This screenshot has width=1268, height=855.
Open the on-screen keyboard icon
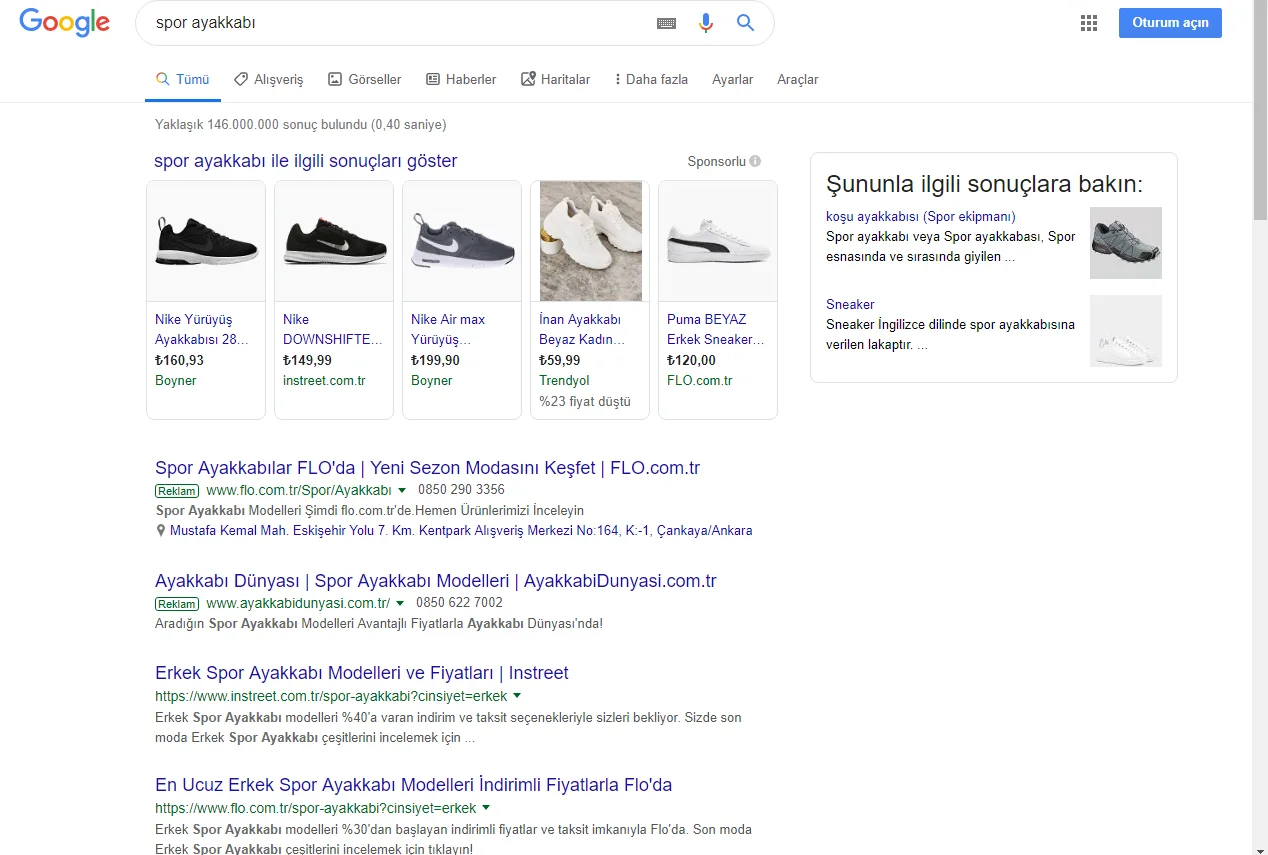click(666, 23)
